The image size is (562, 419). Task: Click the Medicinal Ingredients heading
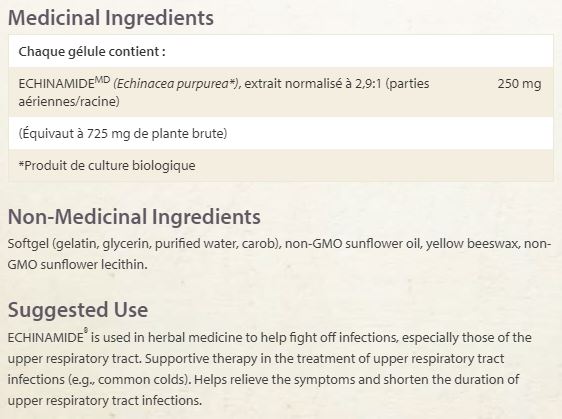[111, 18]
